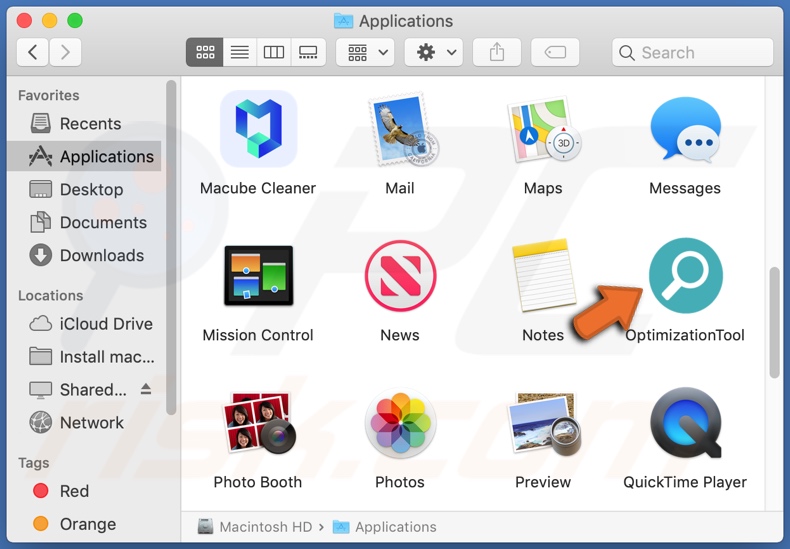Viewport: 790px width, 549px height.
Task: Click the Preview app icon
Action: tap(545, 423)
